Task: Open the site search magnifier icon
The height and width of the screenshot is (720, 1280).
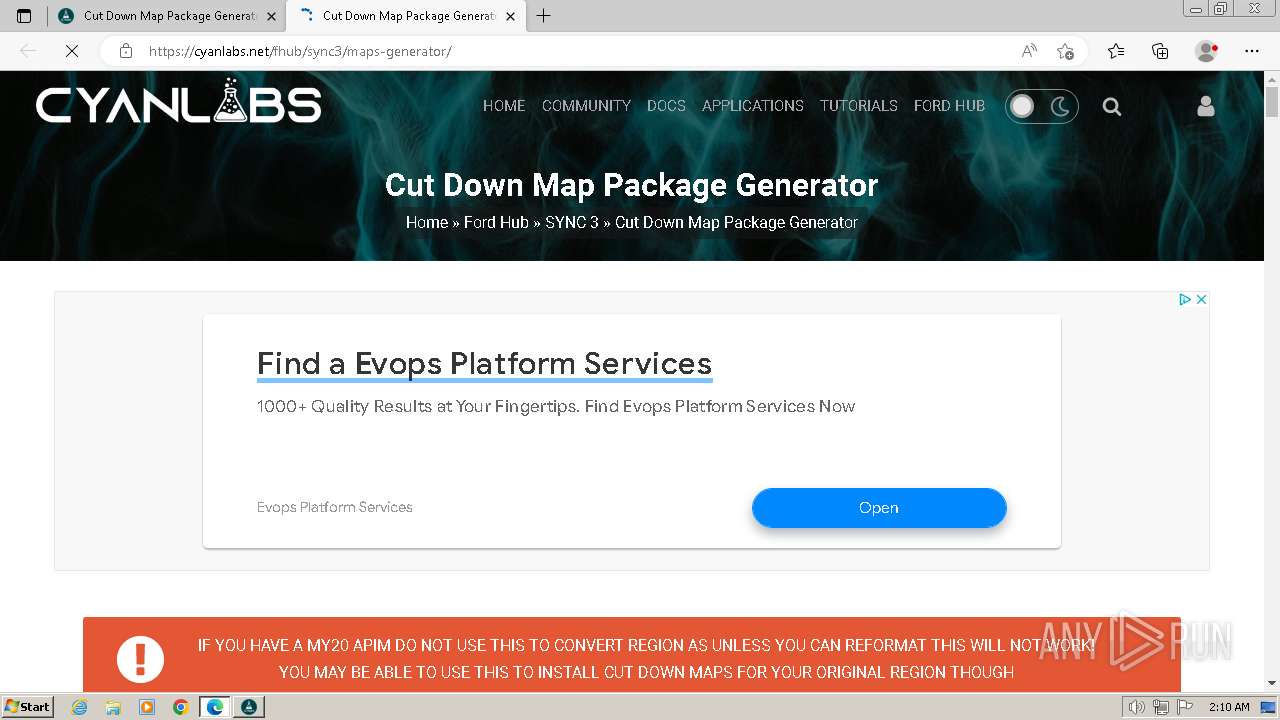Action: pos(1112,106)
